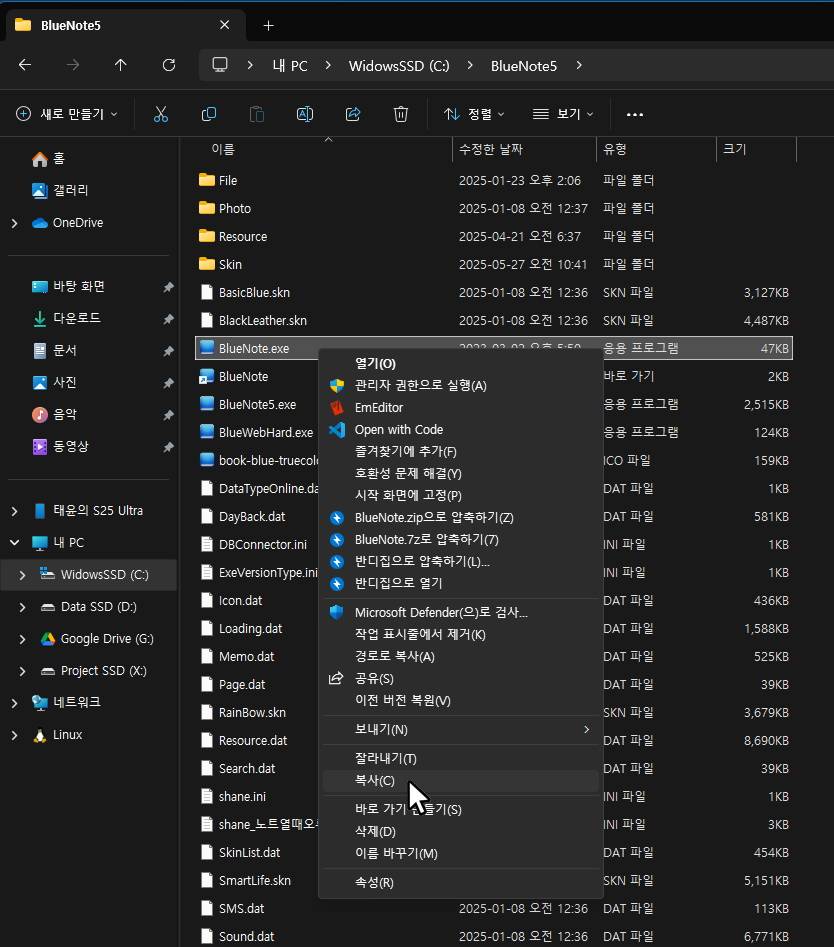This screenshot has height=947, width=834.
Task: Click 열기(O) in the context menu
Action: click(460, 364)
